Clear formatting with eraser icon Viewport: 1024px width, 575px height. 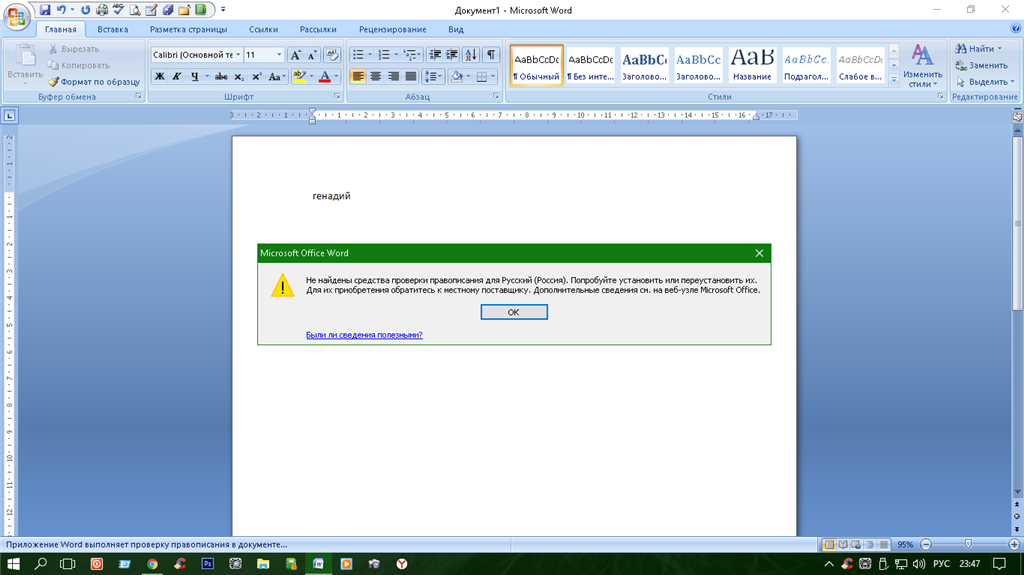point(332,55)
